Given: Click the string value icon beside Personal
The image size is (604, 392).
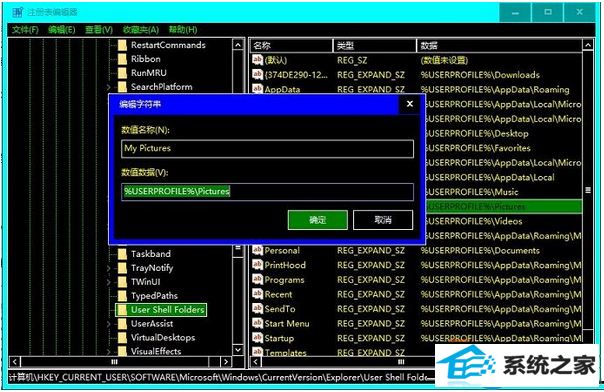Looking at the screenshot, I should point(257,250).
